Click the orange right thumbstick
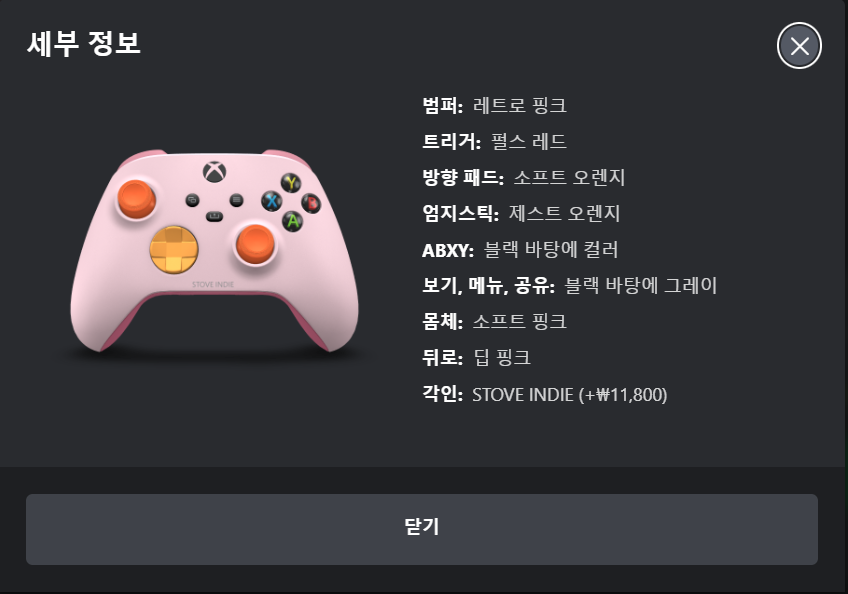 pos(255,244)
